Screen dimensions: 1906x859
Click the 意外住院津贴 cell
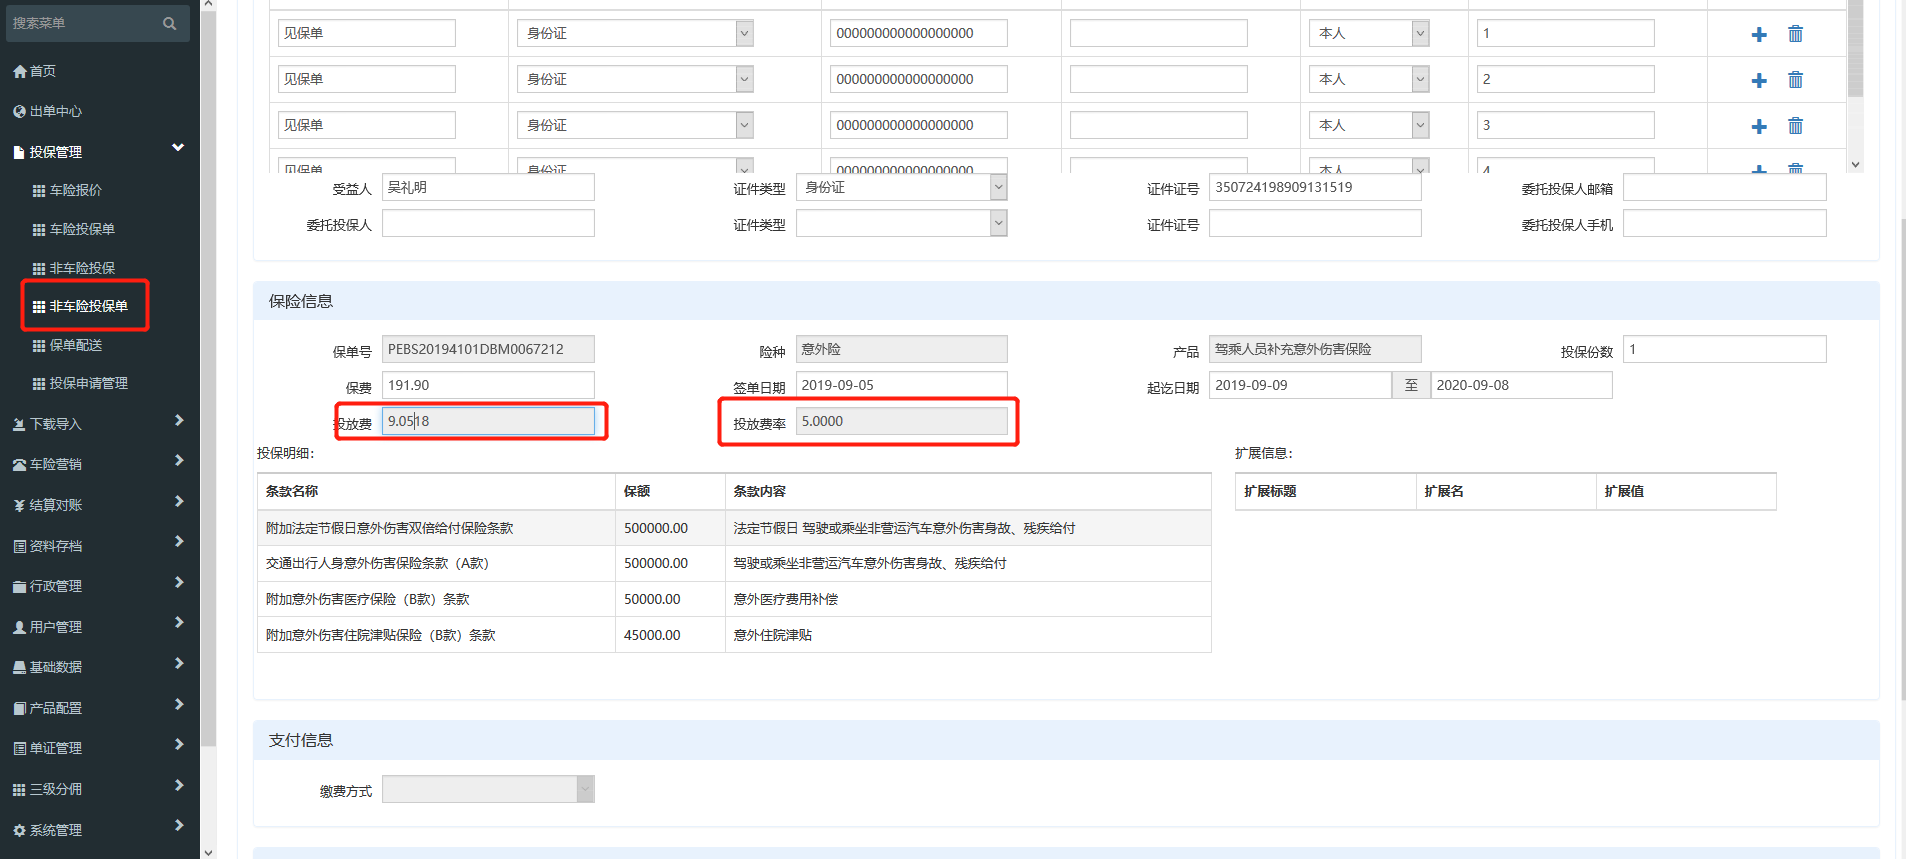(968, 635)
